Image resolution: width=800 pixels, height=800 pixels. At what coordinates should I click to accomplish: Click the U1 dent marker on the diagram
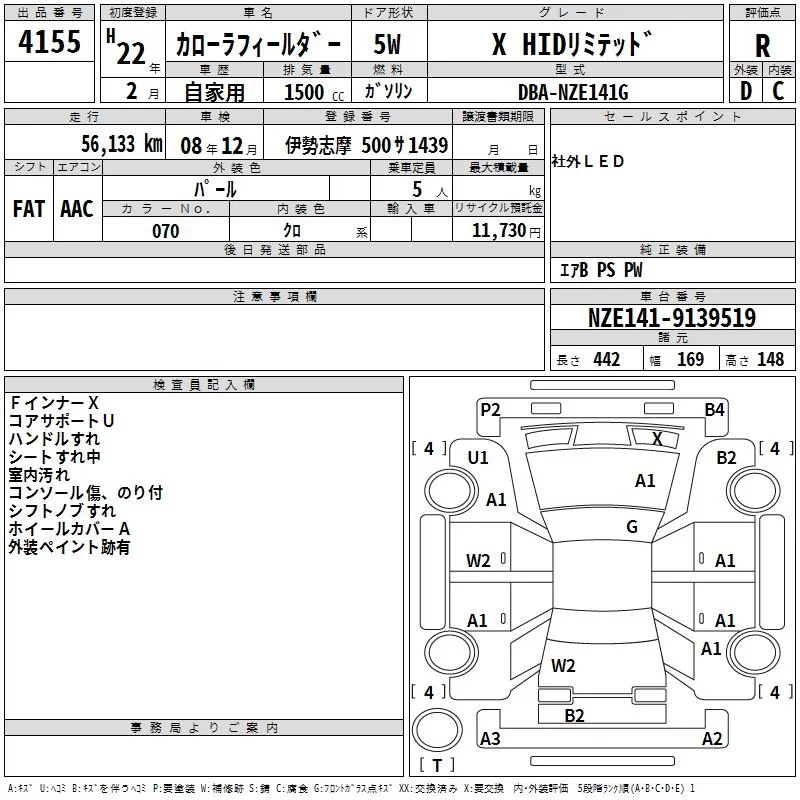tap(478, 458)
